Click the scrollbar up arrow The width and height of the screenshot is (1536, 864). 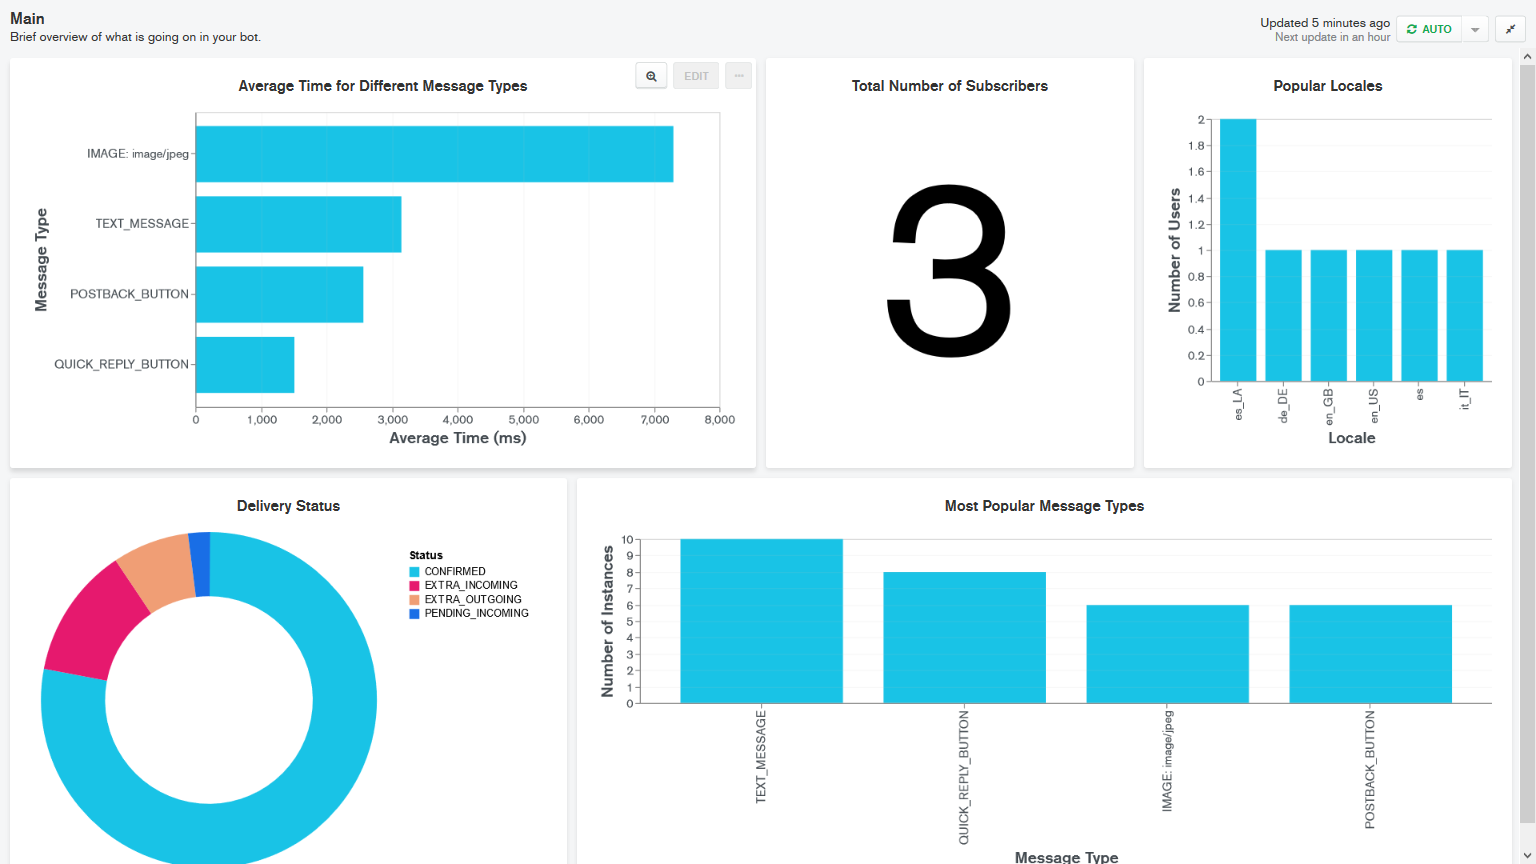point(1527,57)
